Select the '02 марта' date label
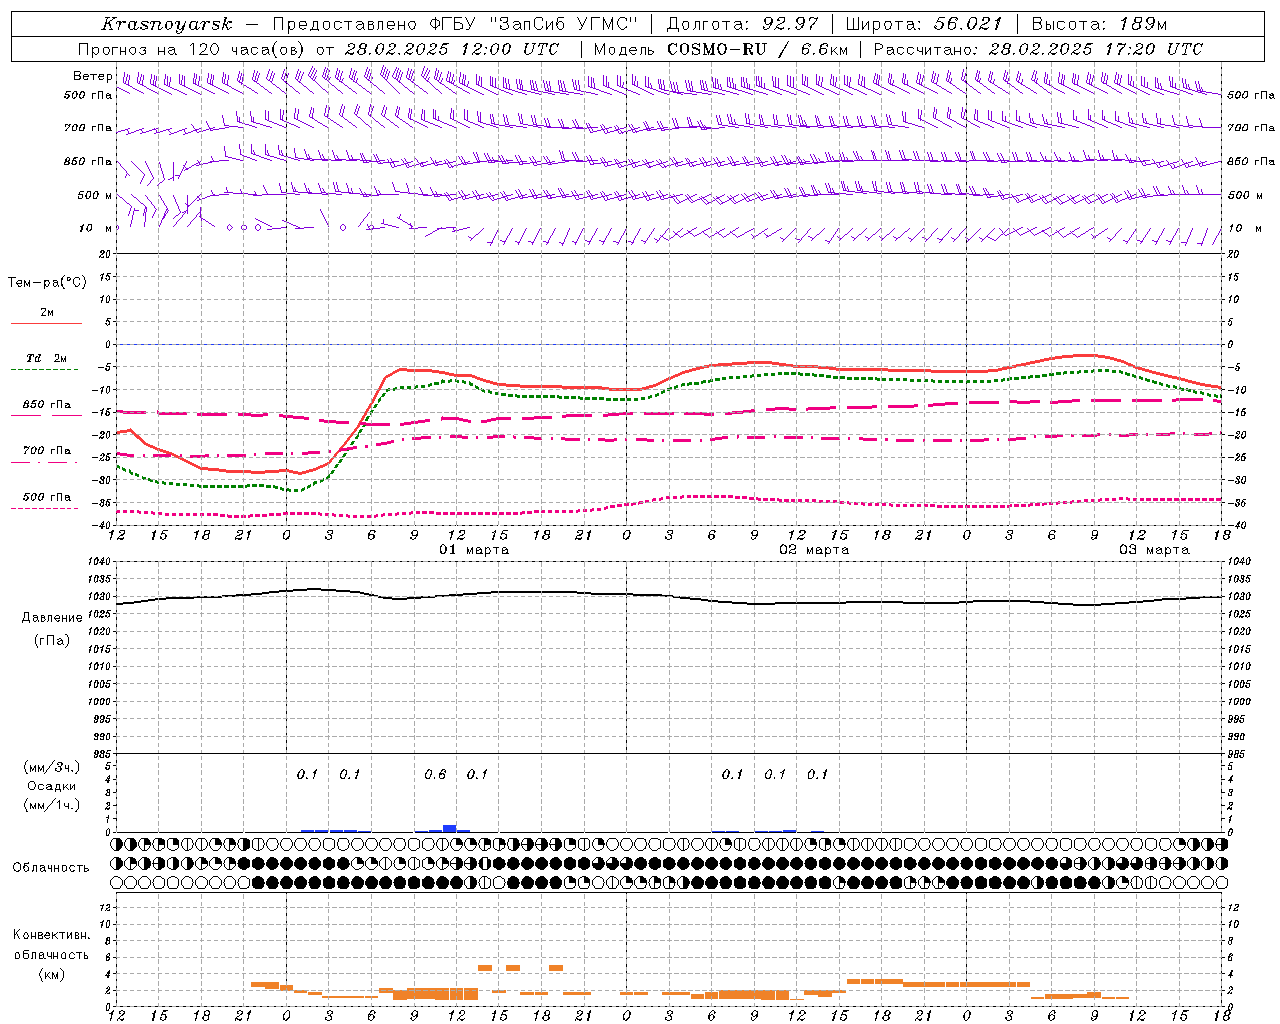The width and height of the screenshot is (1280, 1024). 814,550
